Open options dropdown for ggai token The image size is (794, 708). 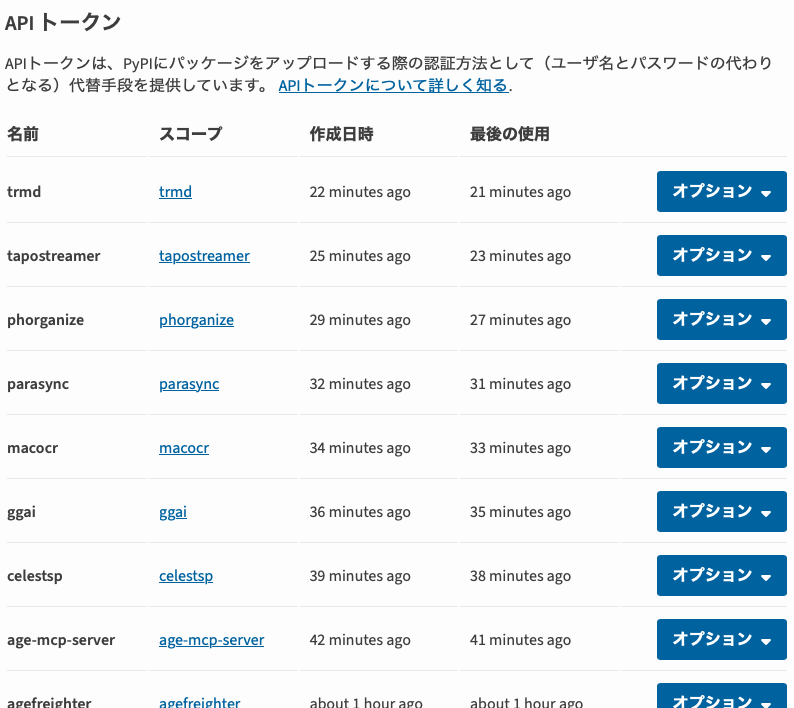click(x=721, y=512)
